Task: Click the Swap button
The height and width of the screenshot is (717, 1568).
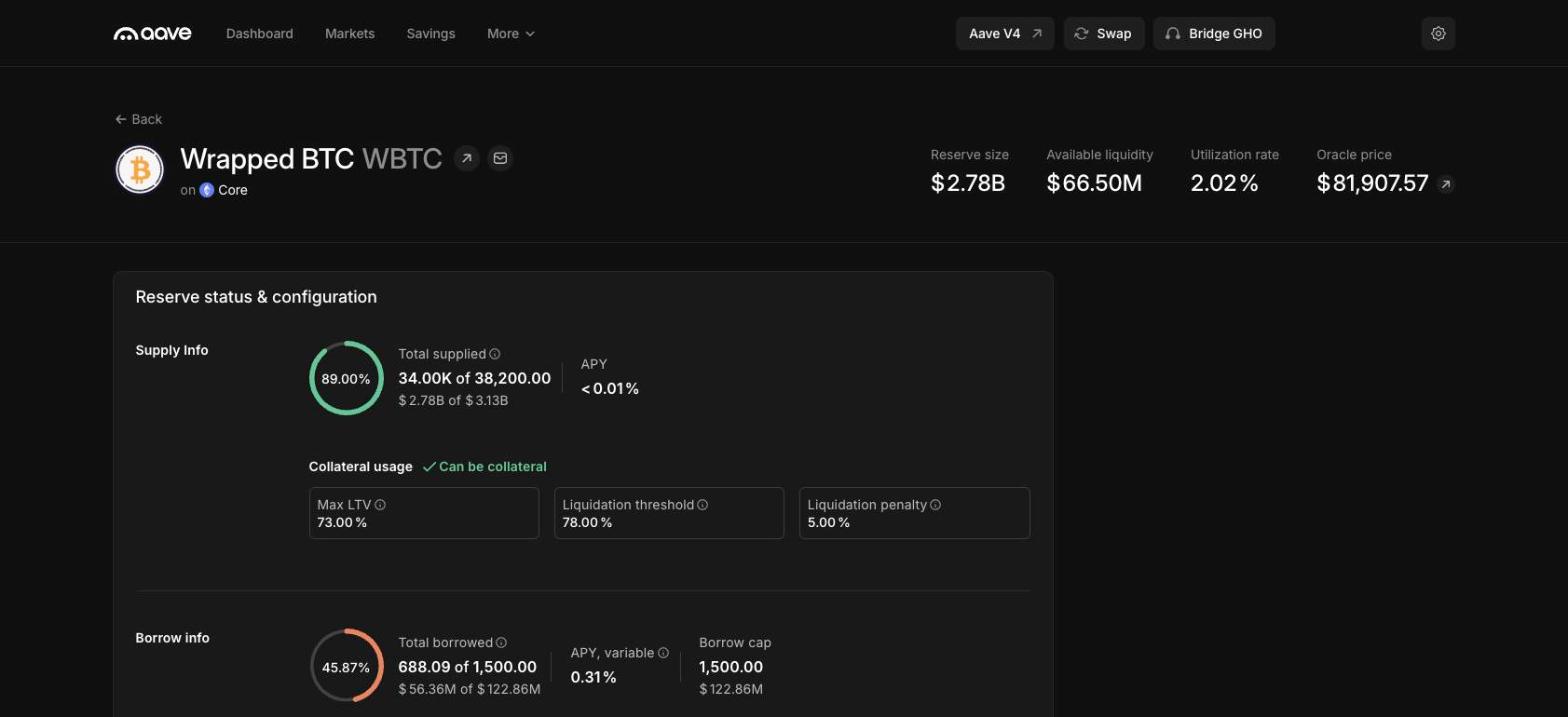Action: point(1104,33)
